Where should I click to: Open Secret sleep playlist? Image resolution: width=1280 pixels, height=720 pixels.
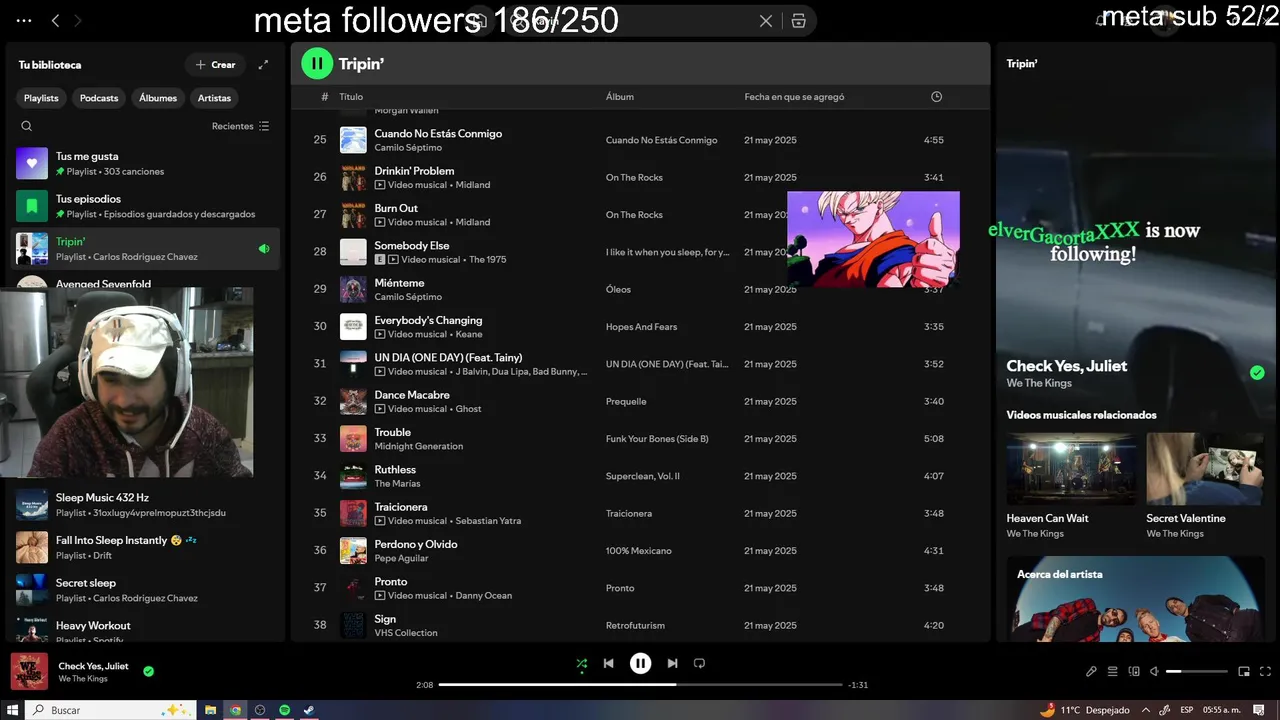tap(145, 590)
